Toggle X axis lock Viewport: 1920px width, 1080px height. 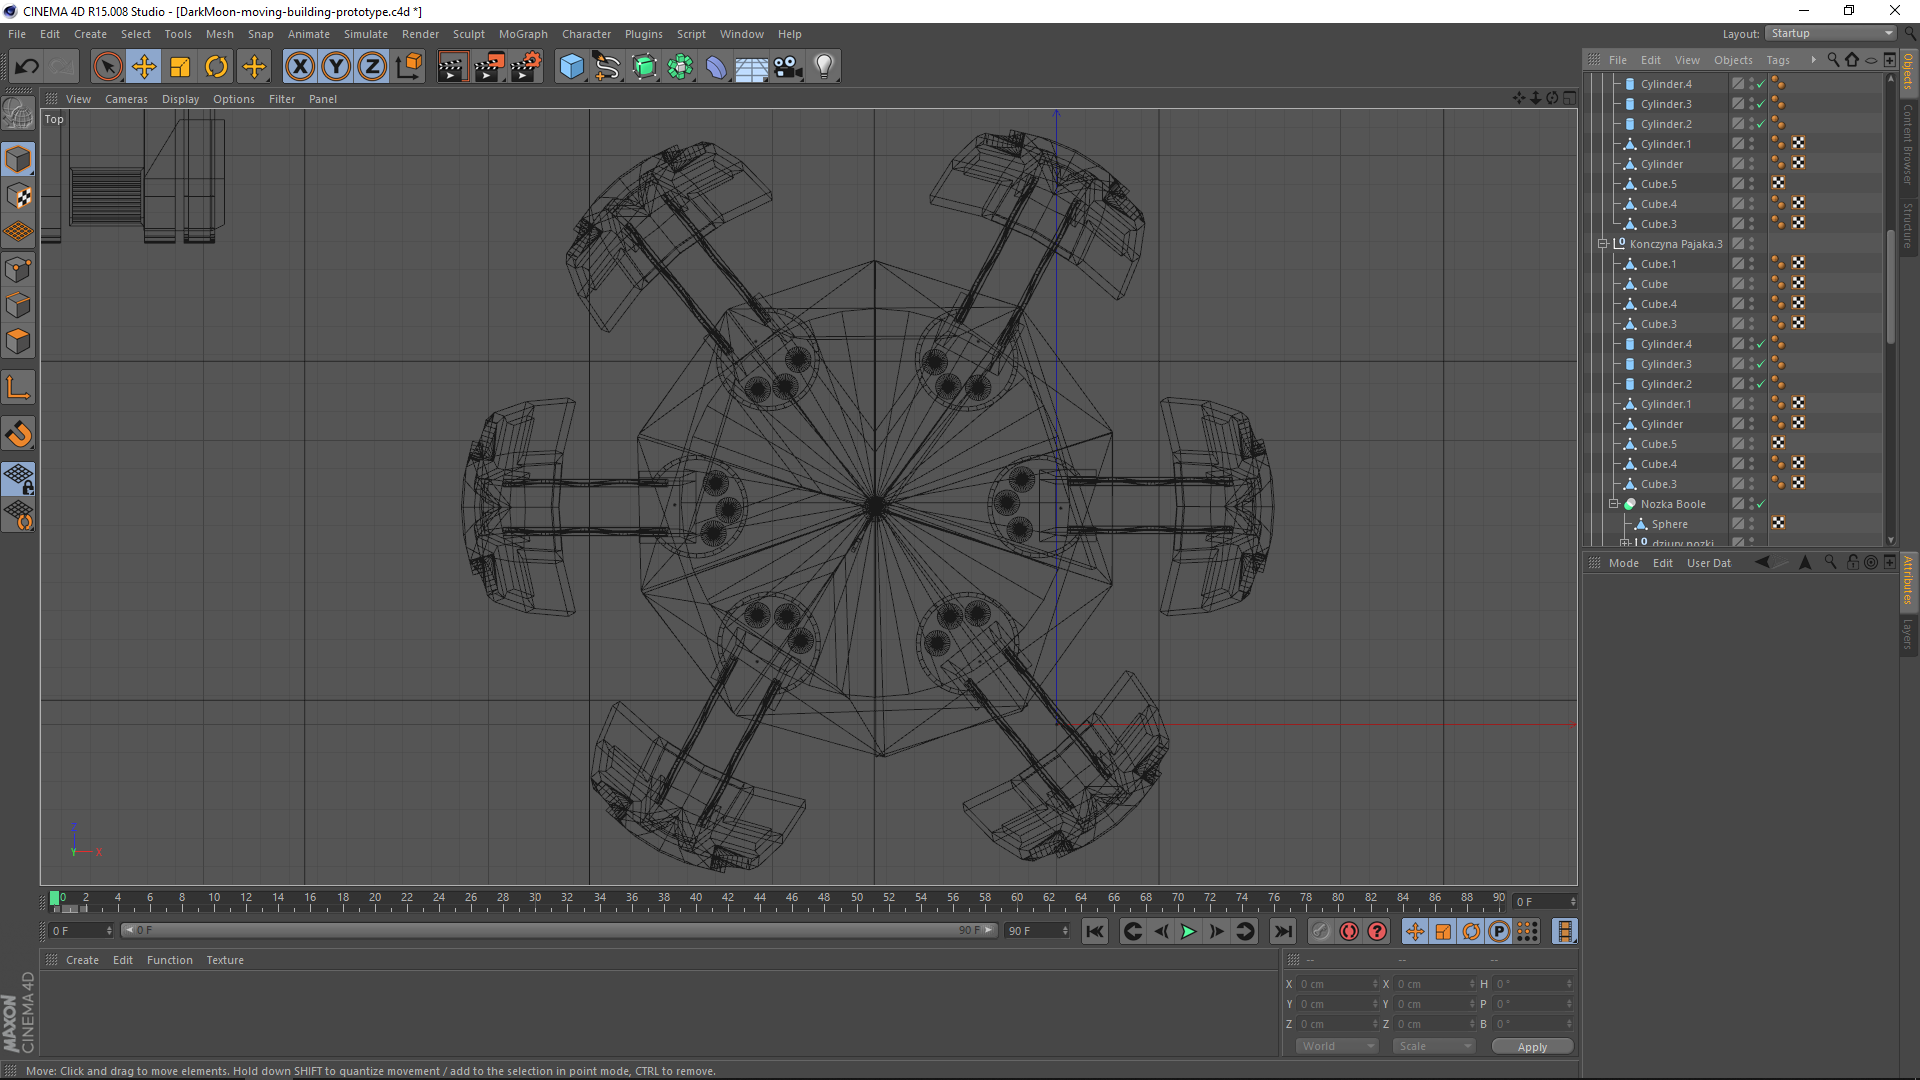(x=299, y=67)
